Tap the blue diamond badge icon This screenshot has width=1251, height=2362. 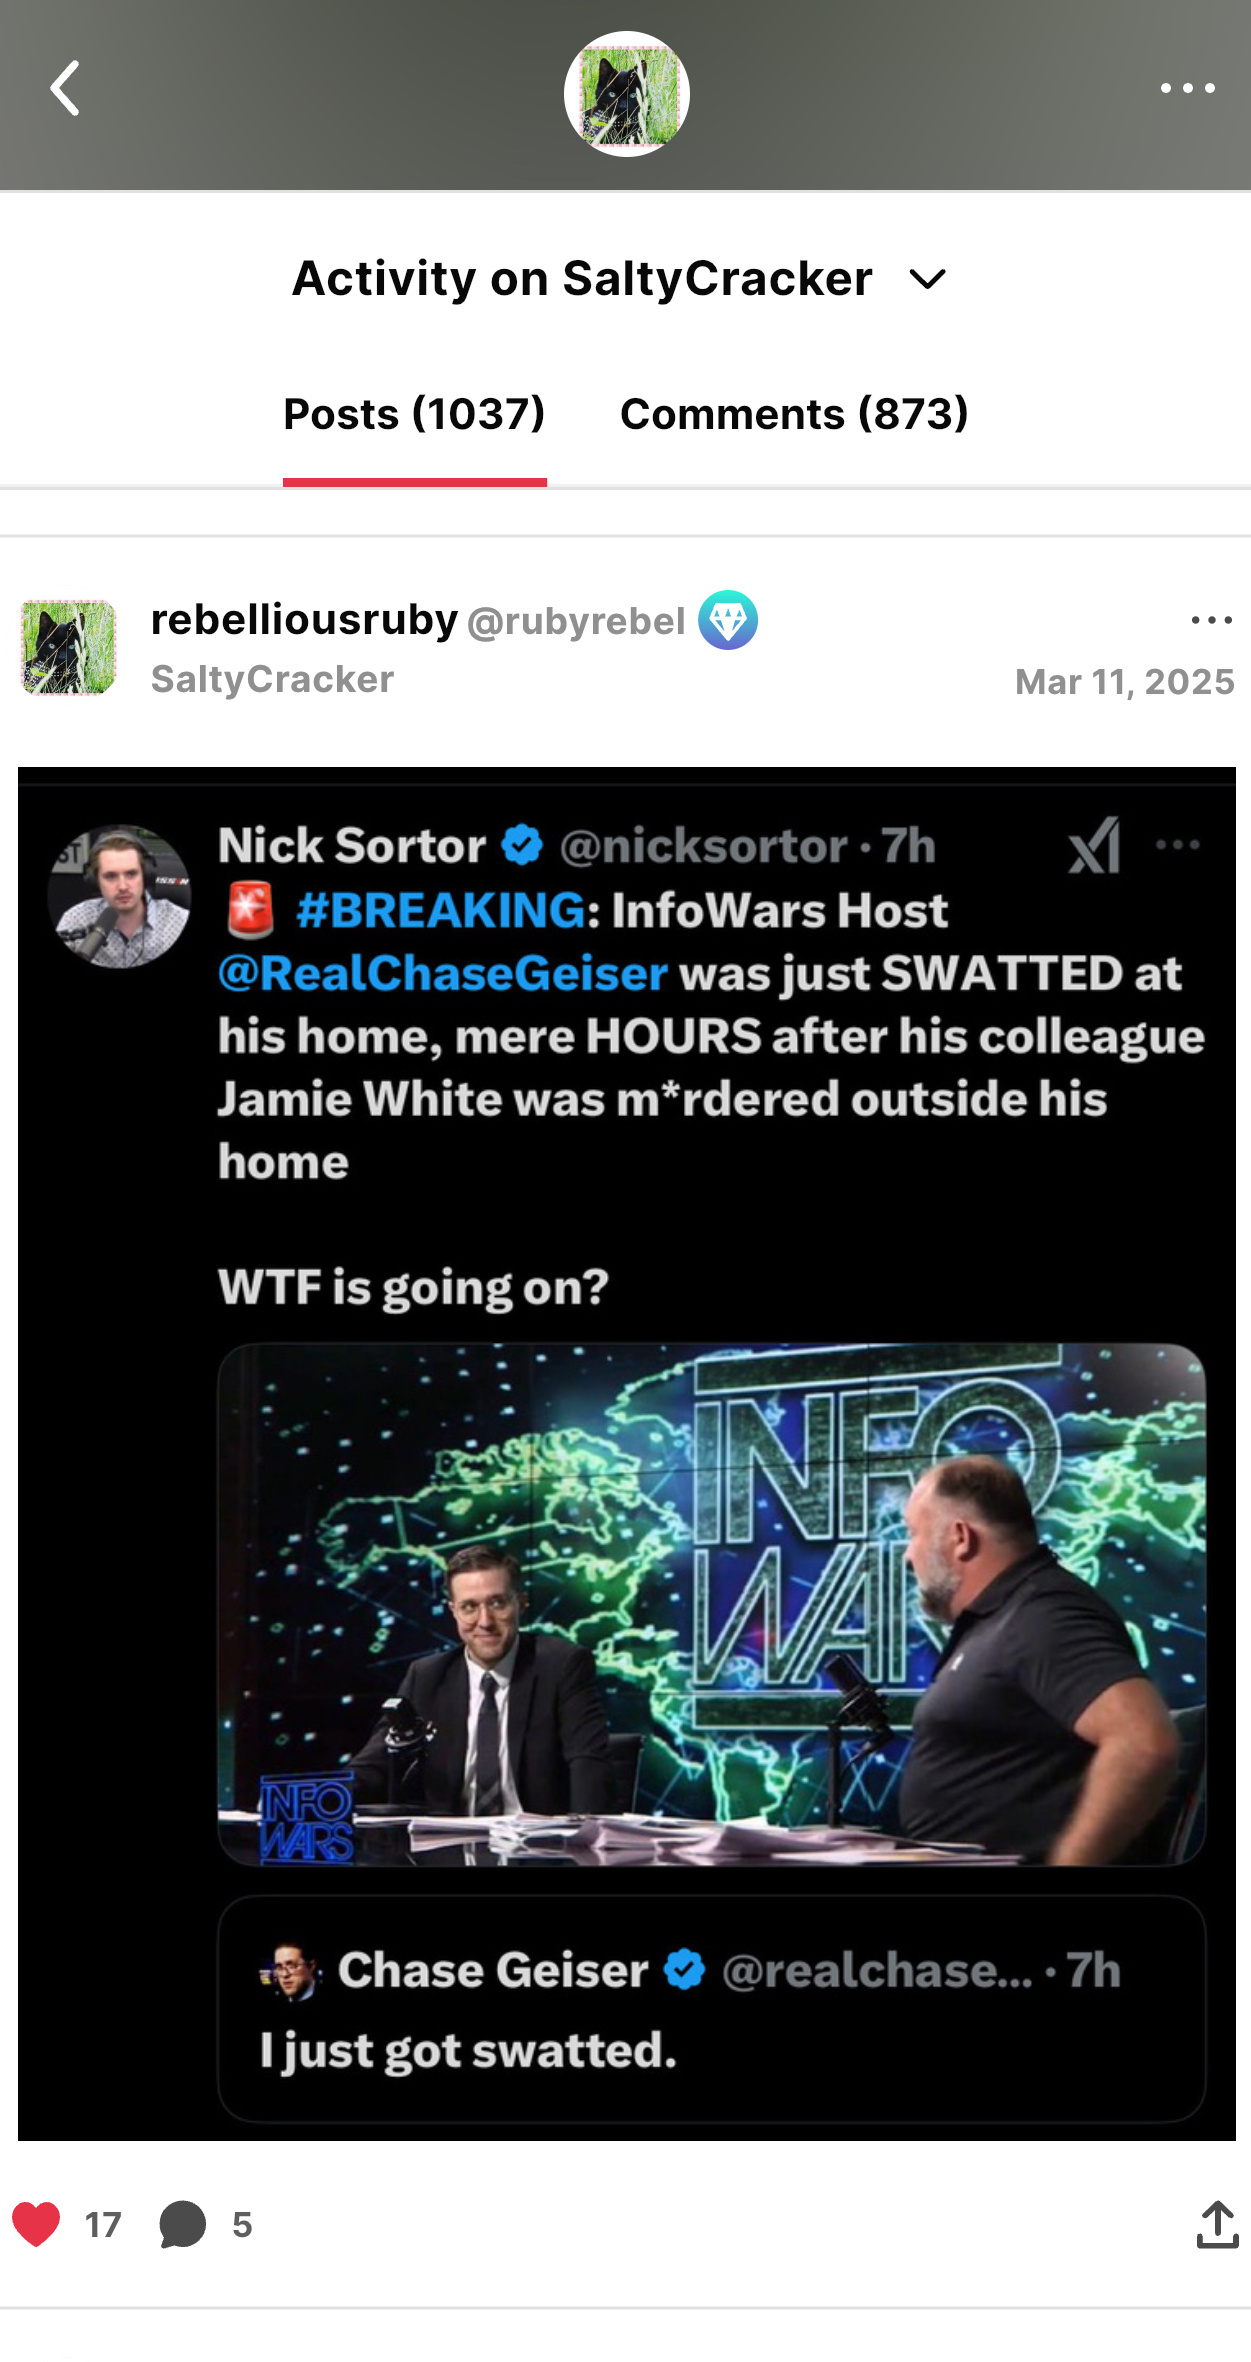[728, 620]
